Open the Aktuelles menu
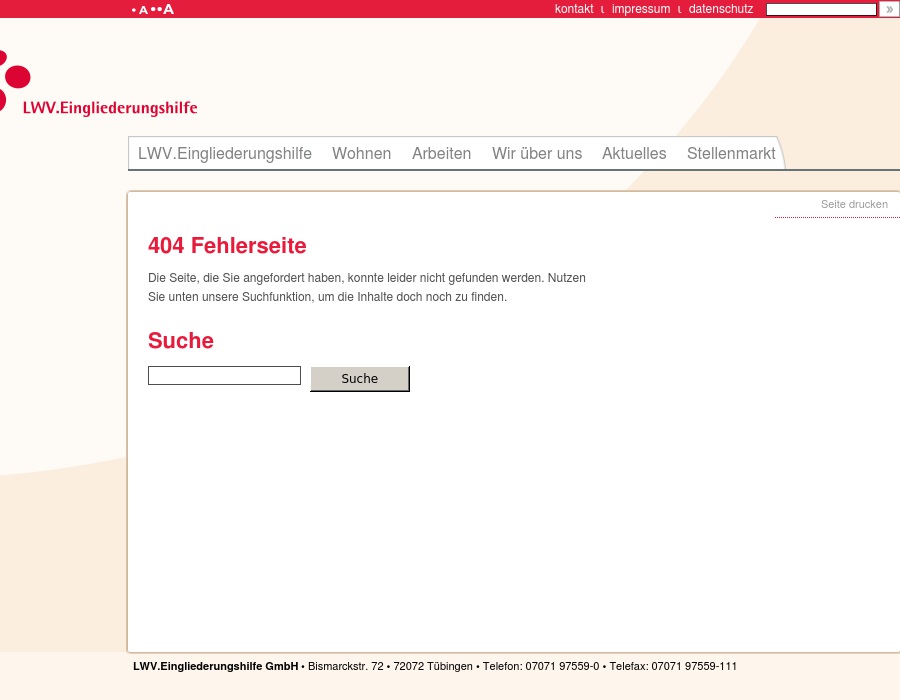 [634, 153]
